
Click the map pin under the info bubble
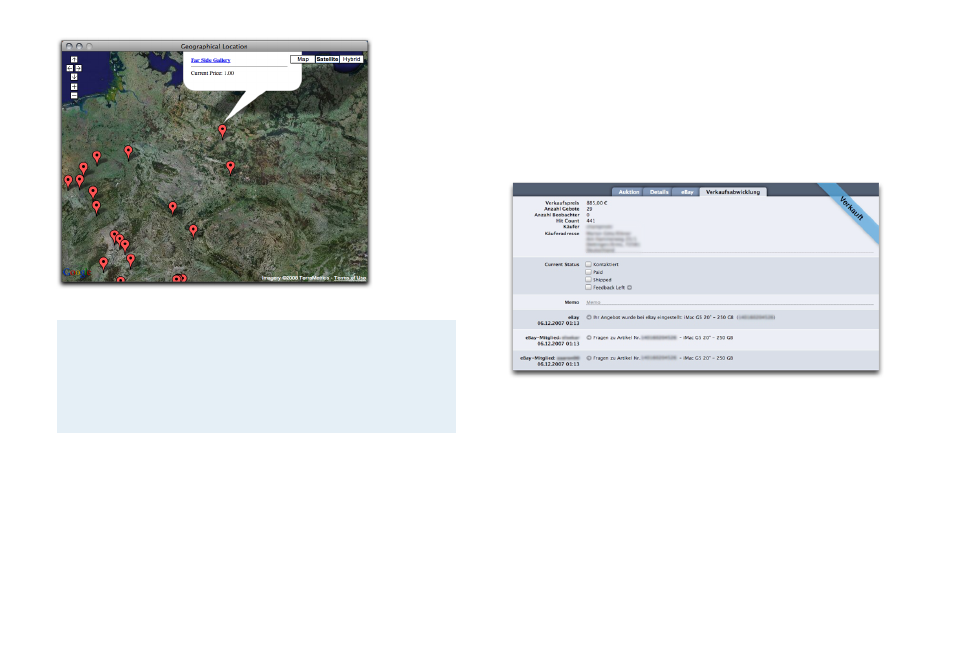223,131
